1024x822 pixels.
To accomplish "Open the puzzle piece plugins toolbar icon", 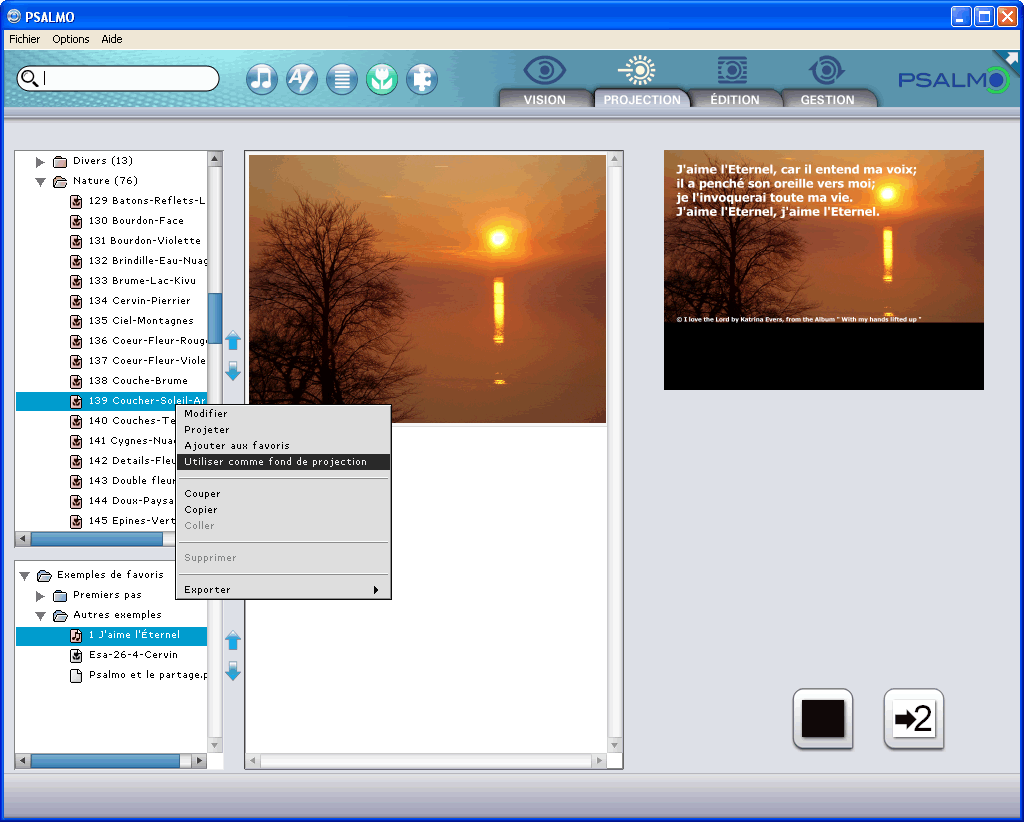I will tap(422, 80).
